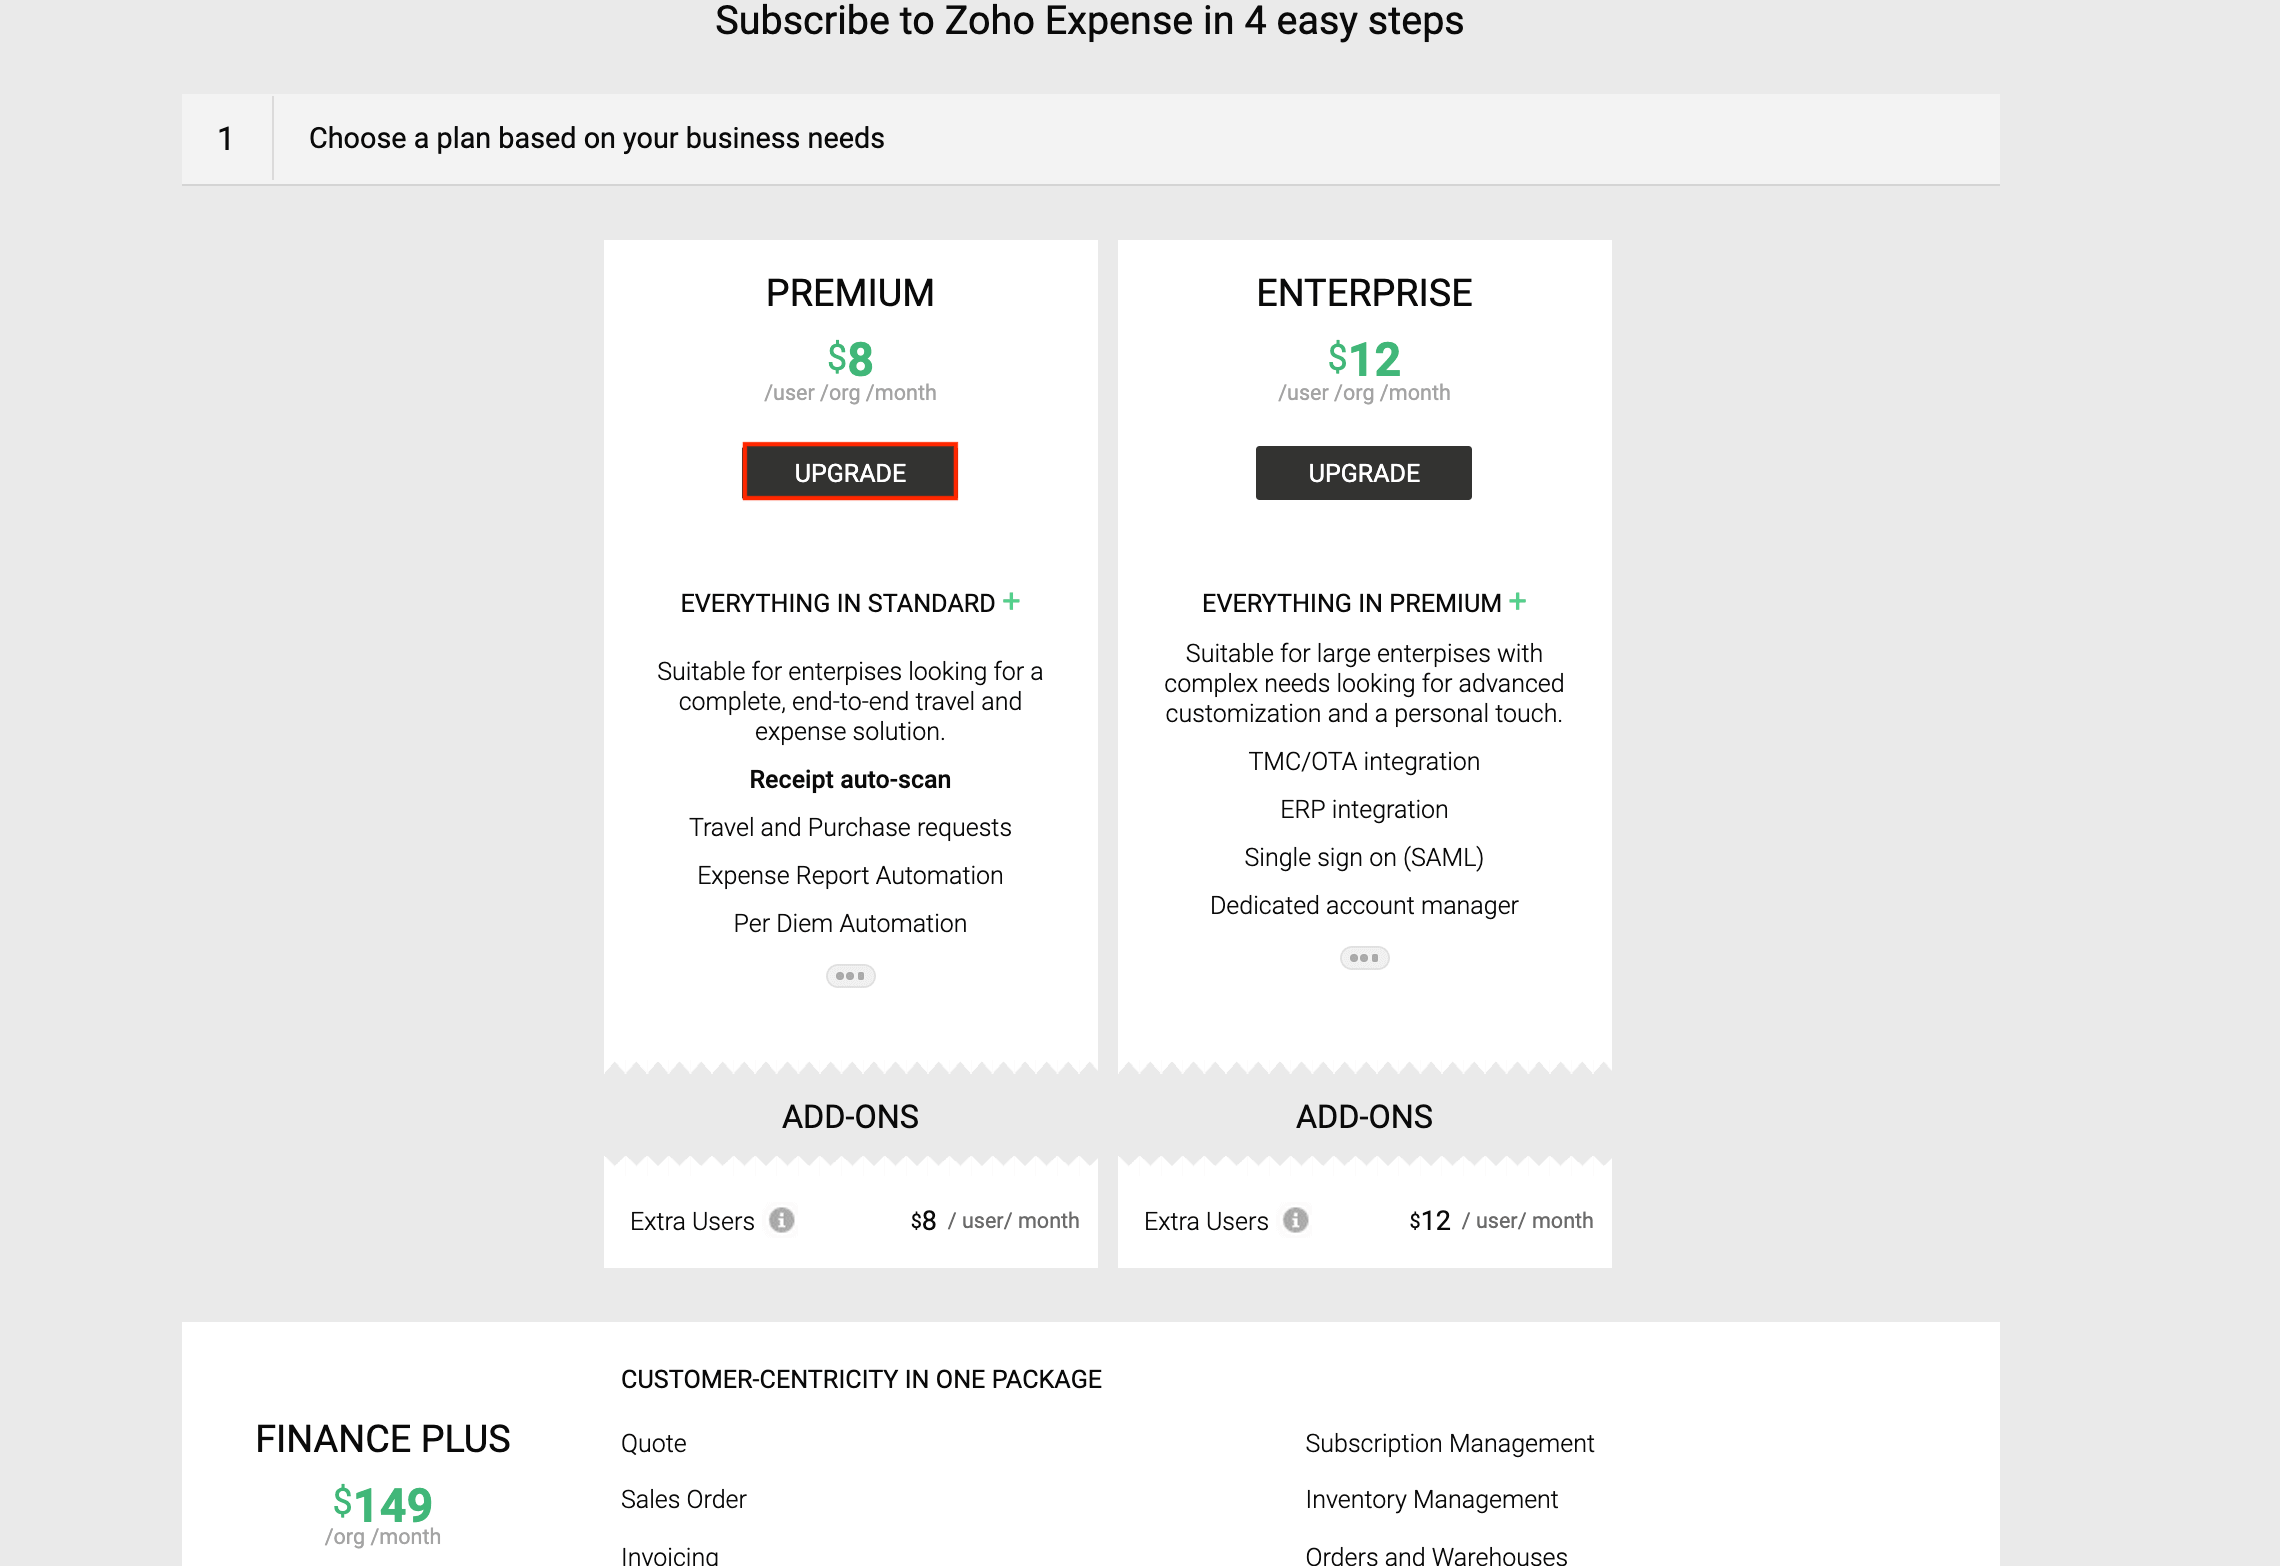Click the info icon beside Enterprise Extra Users

[1296, 1220]
